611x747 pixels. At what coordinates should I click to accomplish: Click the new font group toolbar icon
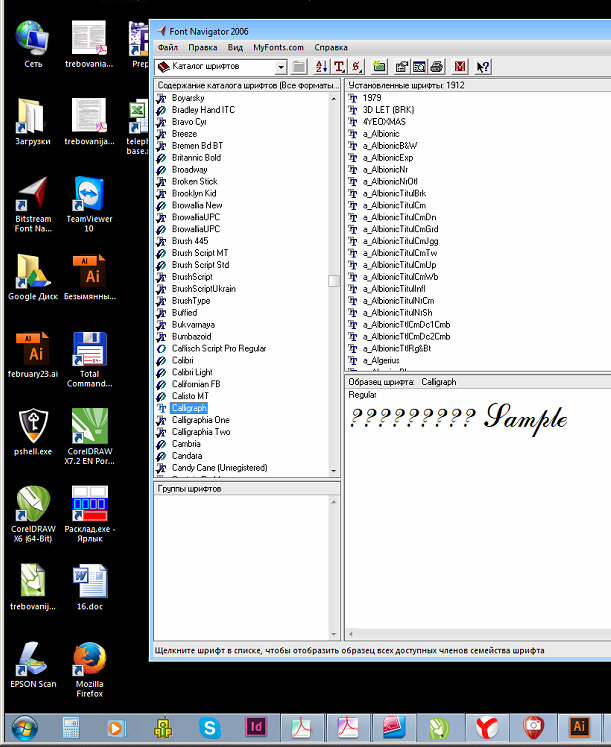[x=379, y=67]
